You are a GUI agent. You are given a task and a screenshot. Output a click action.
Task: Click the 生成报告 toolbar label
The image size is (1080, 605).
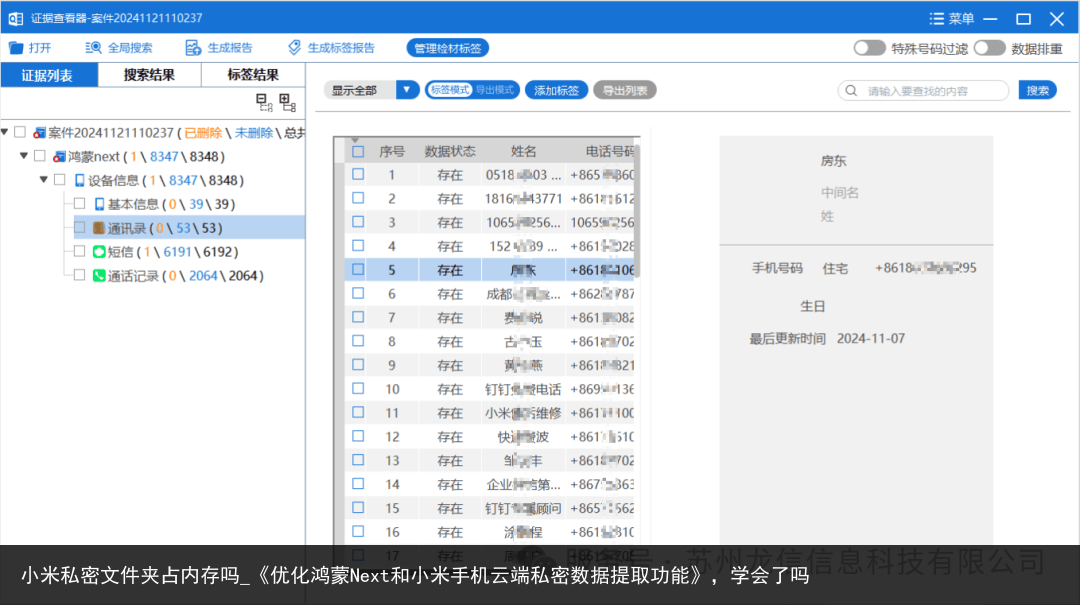(230, 48)
